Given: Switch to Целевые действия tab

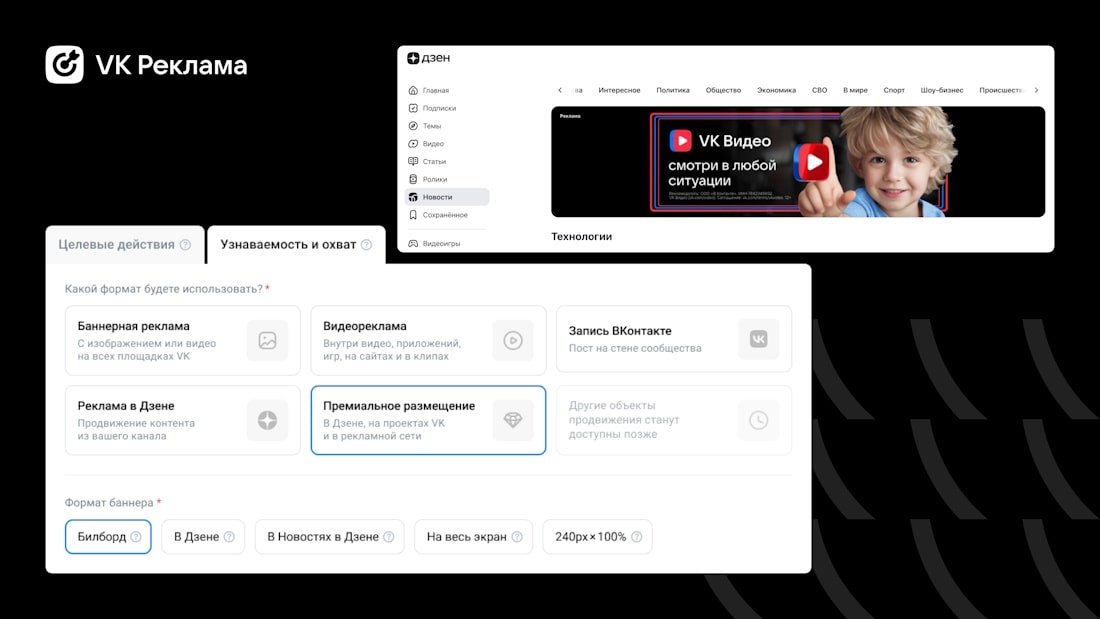Looking at the screenshot, I should point(116,245).
